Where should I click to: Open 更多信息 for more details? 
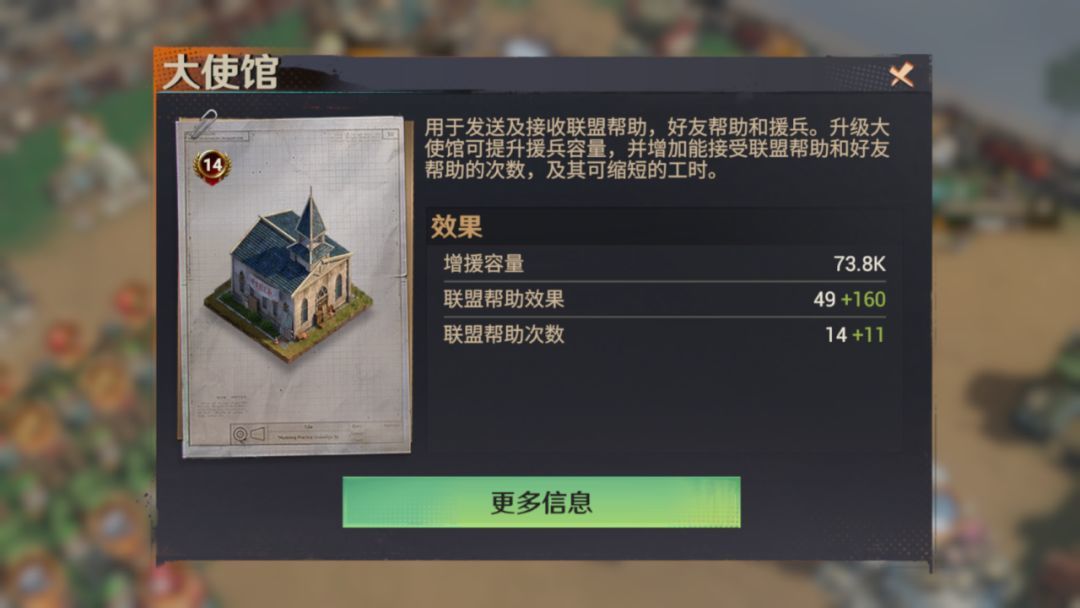[541, 502]
